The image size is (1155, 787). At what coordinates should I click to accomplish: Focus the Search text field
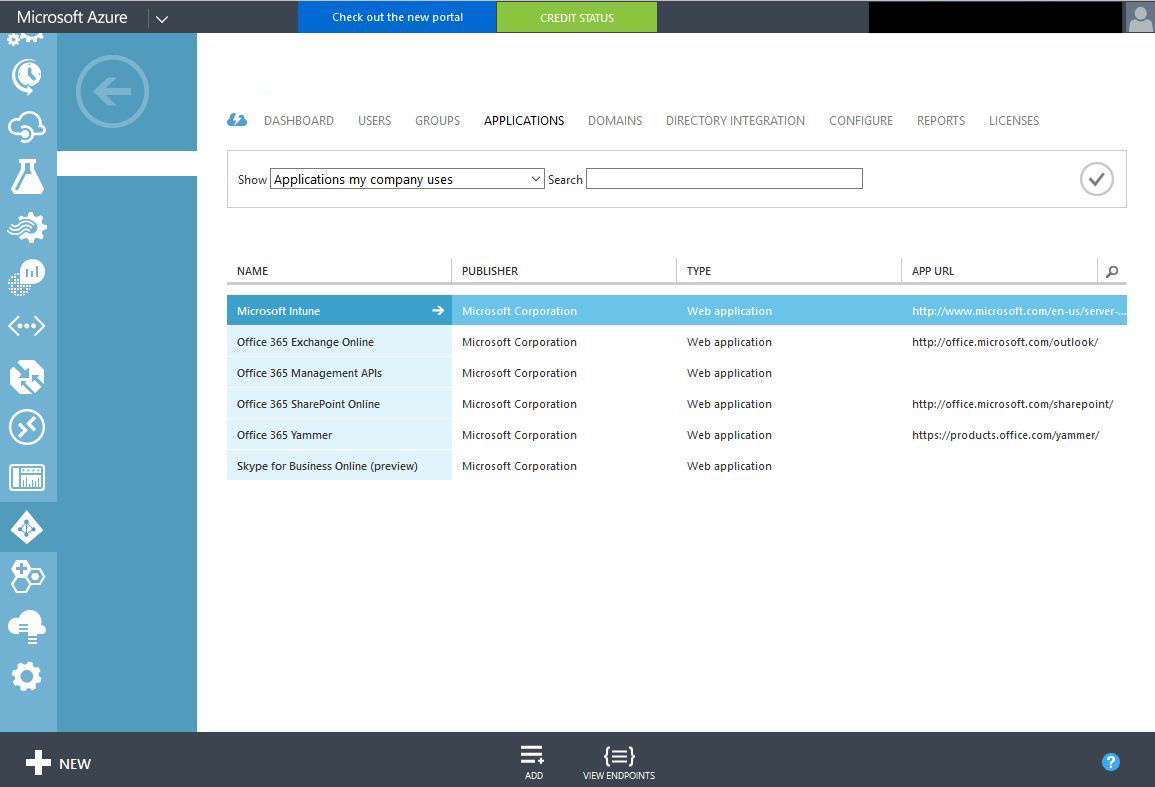724,179
